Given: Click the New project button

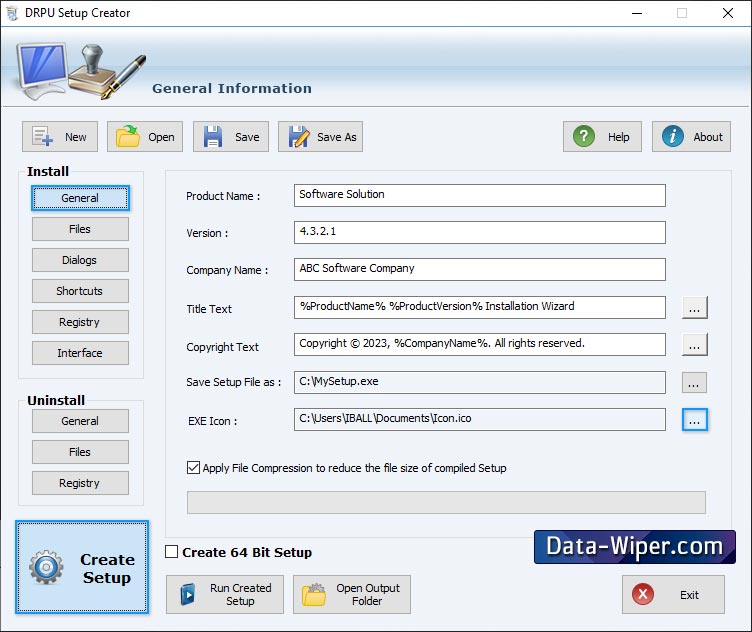Looking at the screenshot, I should 60,137.
